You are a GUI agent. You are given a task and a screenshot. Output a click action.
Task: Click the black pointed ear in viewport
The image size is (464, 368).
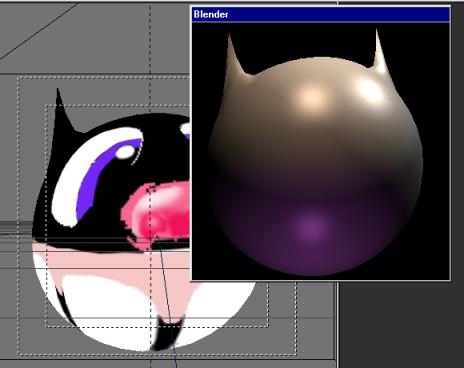click(x=63, y=112)
